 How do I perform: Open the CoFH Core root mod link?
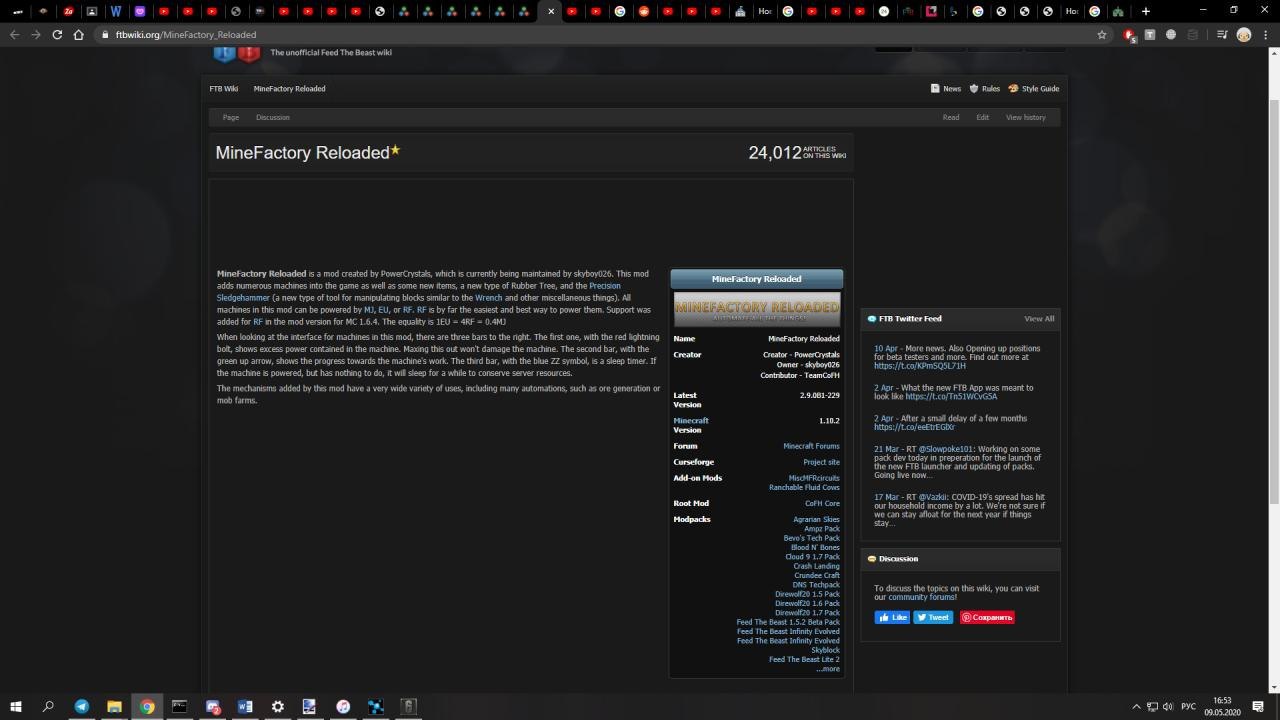[822, 503]
